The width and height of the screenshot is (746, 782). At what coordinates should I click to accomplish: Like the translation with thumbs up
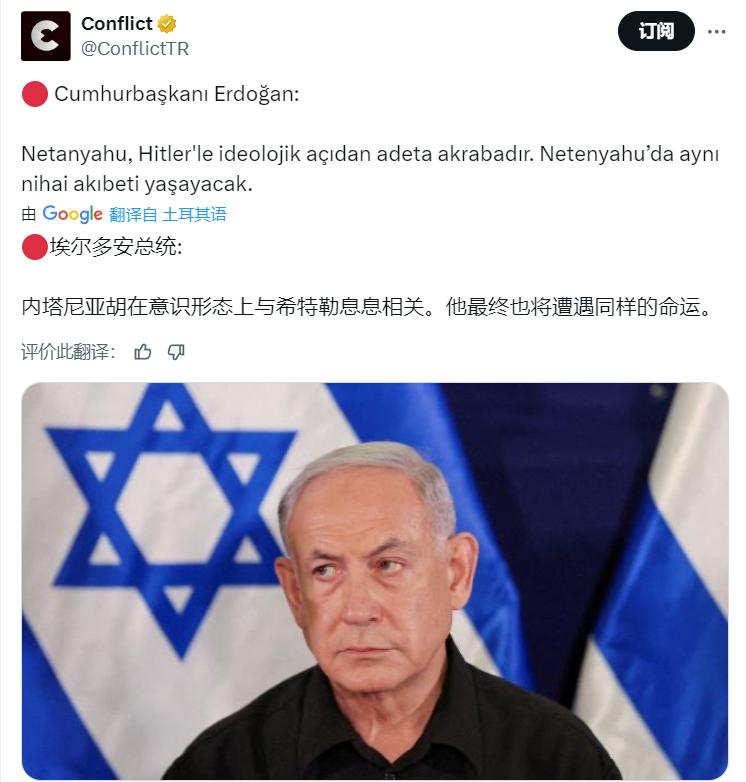[143, 352]
